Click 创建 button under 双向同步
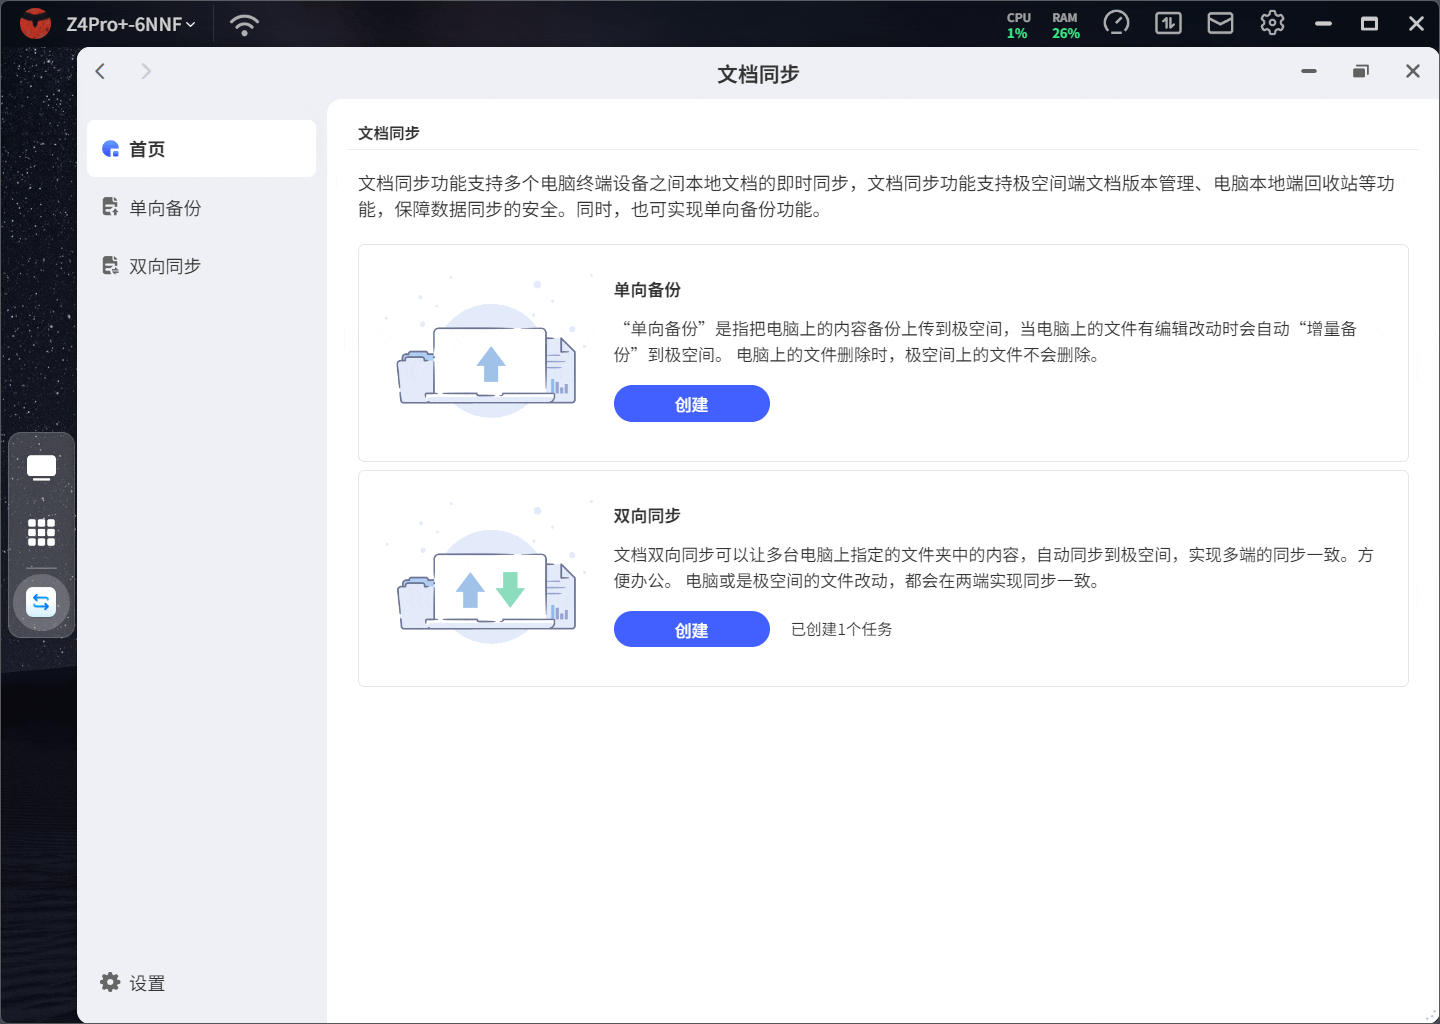The height and width of the screenshot is (1024, 1440). tap(692, 630)
